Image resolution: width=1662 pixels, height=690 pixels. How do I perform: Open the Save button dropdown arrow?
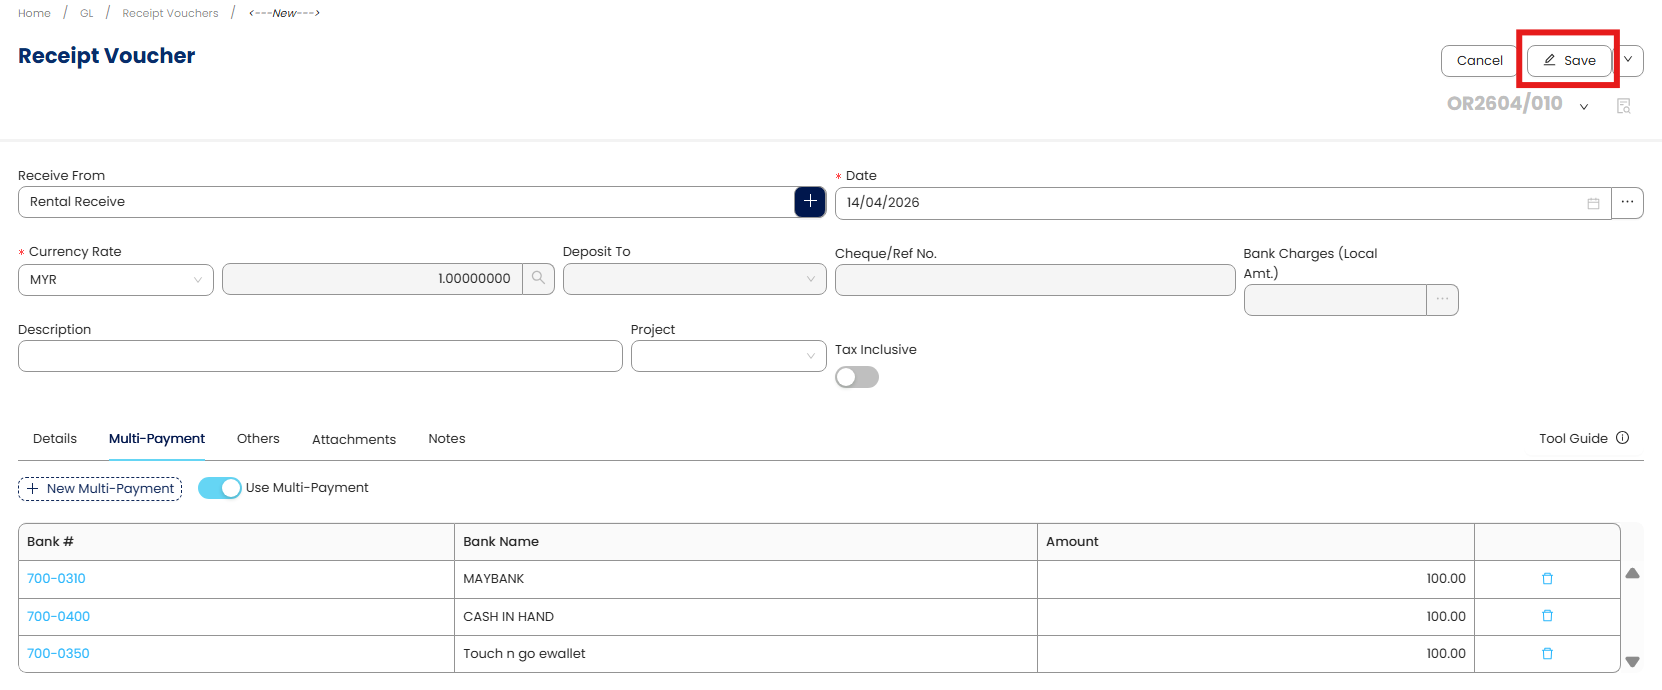[x=1628, y=60]
